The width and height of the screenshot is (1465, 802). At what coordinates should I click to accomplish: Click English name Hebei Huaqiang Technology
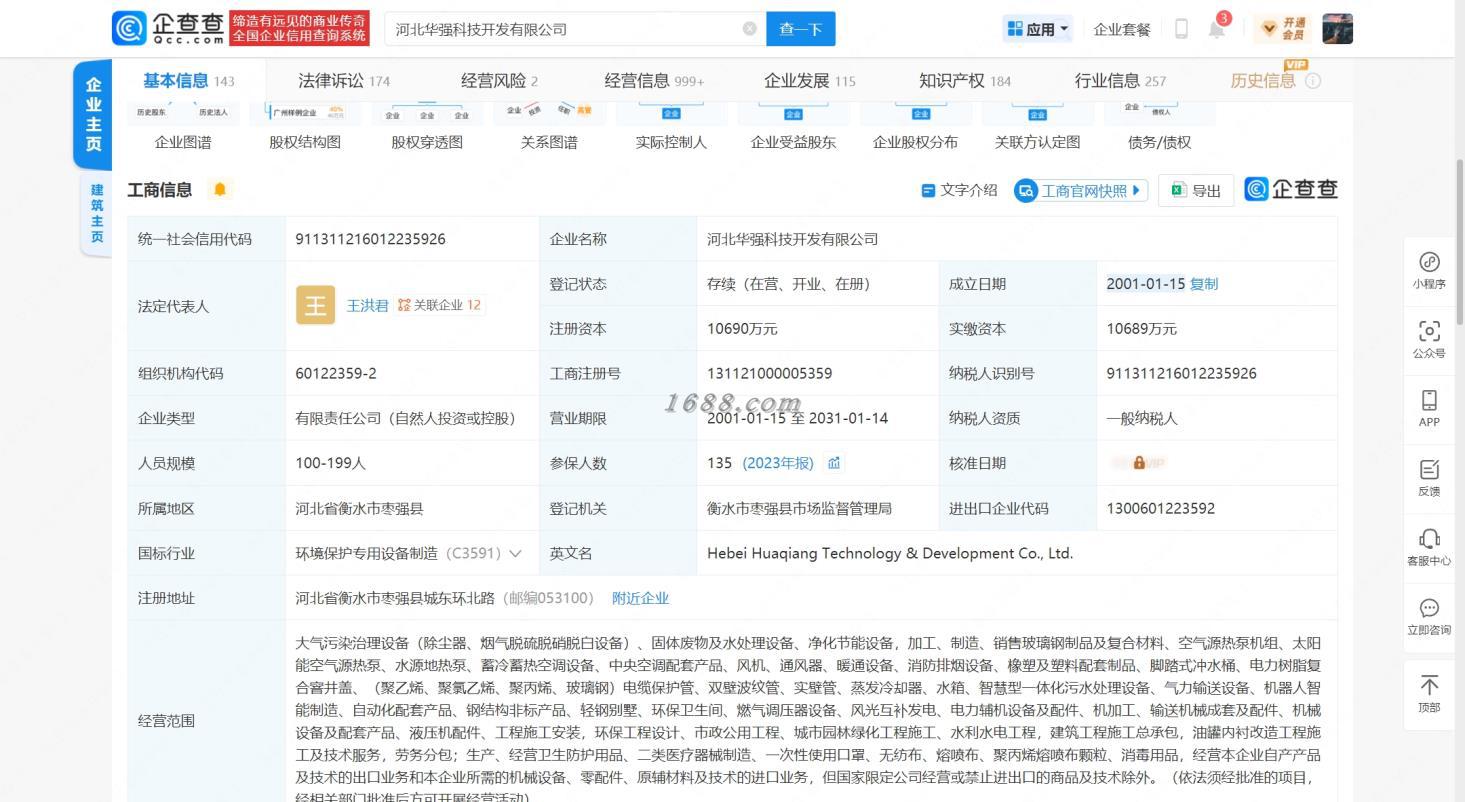889,553
